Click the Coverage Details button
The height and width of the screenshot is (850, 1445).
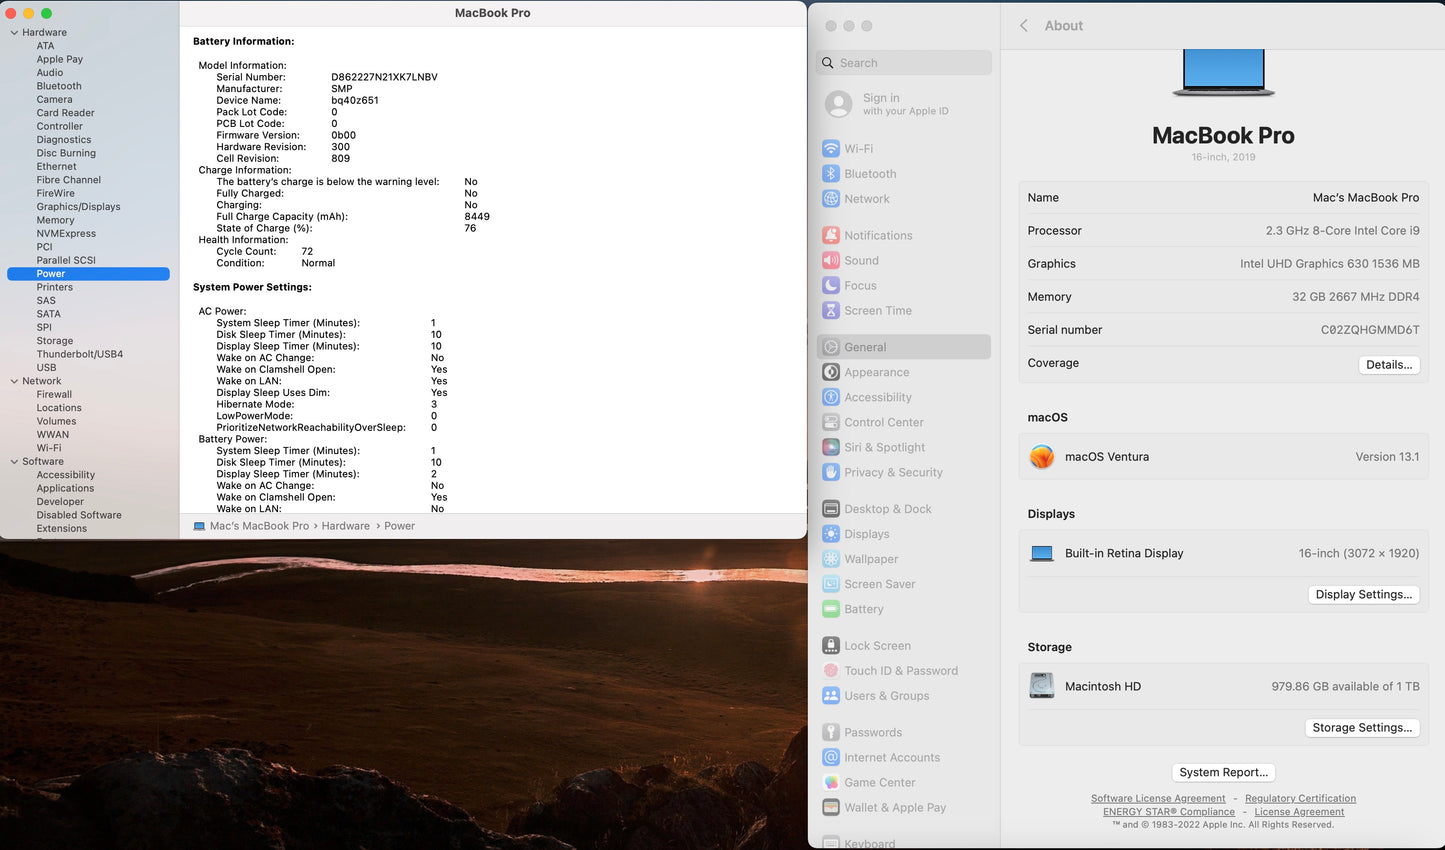(x=1388, y=365)
